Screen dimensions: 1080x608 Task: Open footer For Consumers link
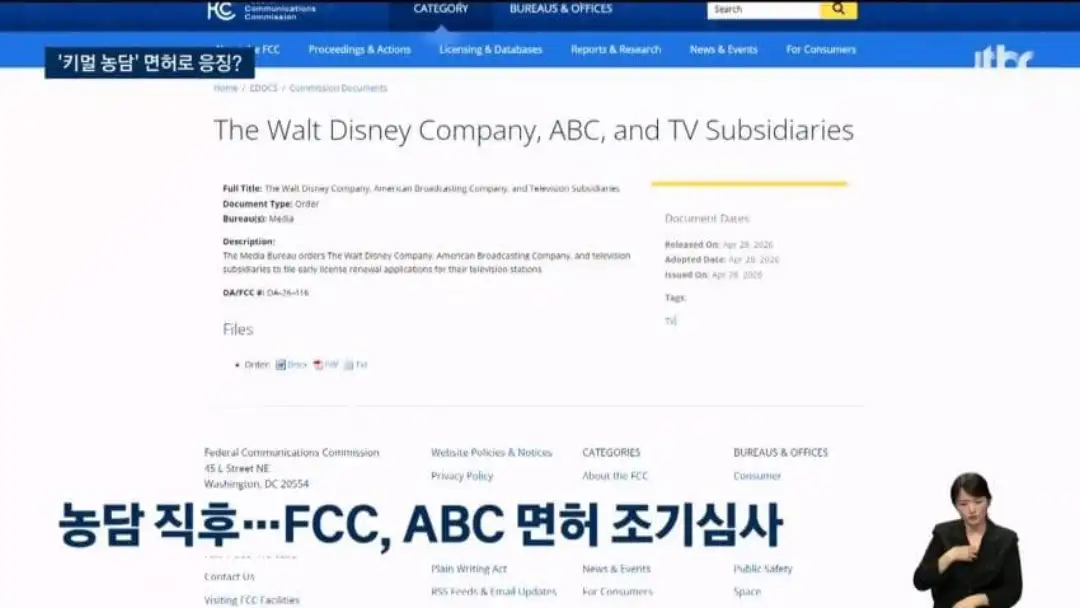tap(617, 591)
